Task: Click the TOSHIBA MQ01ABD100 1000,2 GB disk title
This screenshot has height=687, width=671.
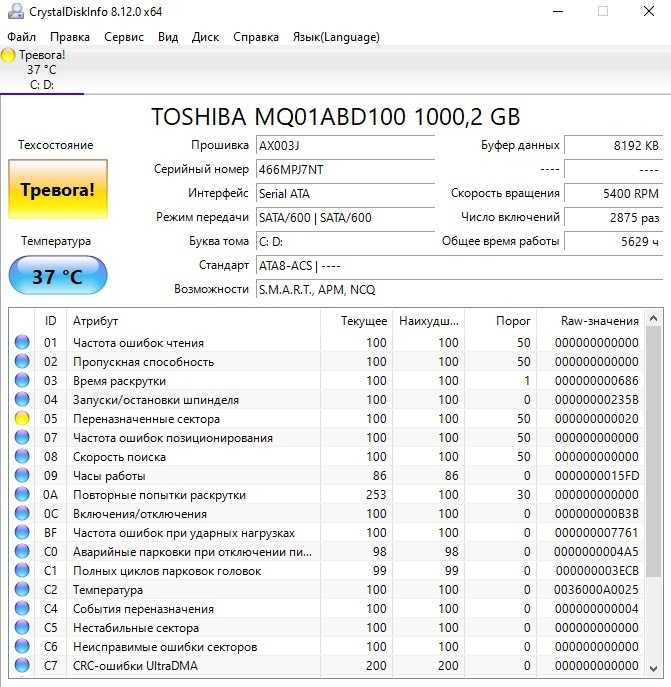Action: (x=336, y=117)
